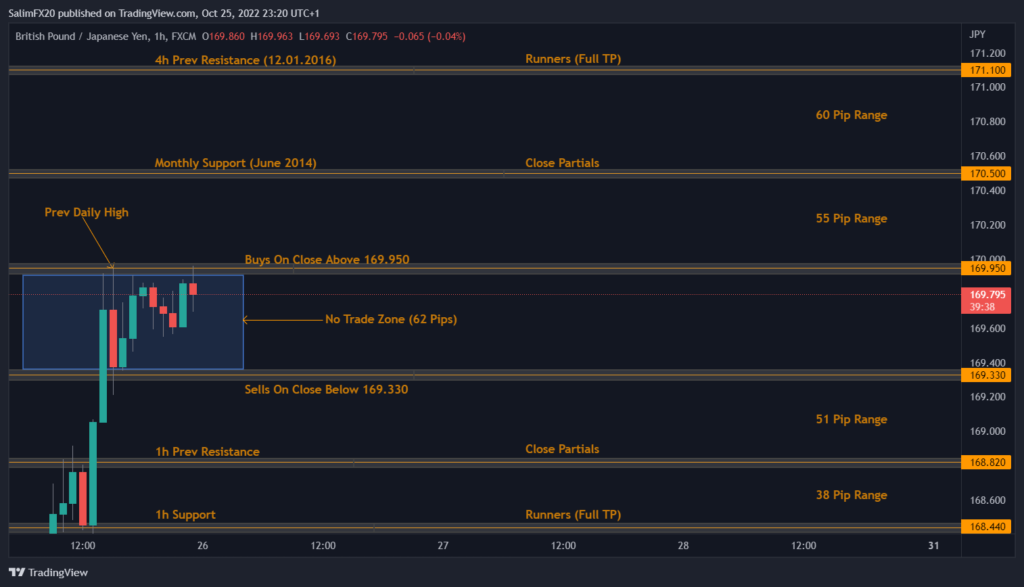Select the '1h Prev Resistance' label
This screenshot has height=587, width=1024.
click(207, 452)
